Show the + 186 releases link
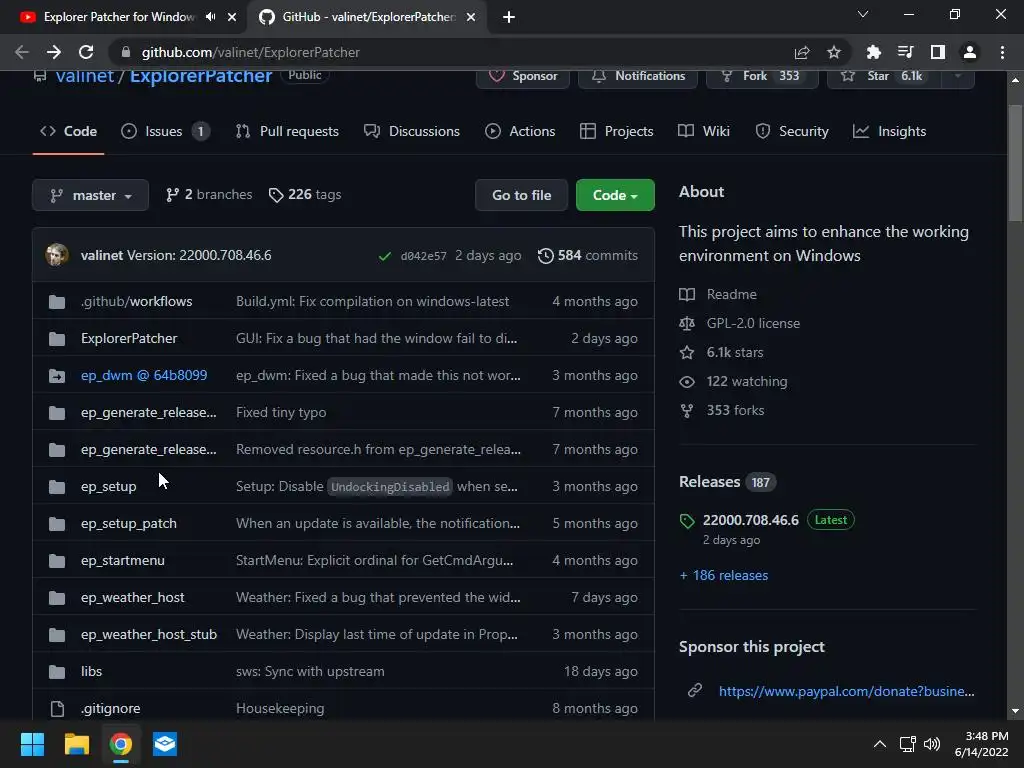 724,575
